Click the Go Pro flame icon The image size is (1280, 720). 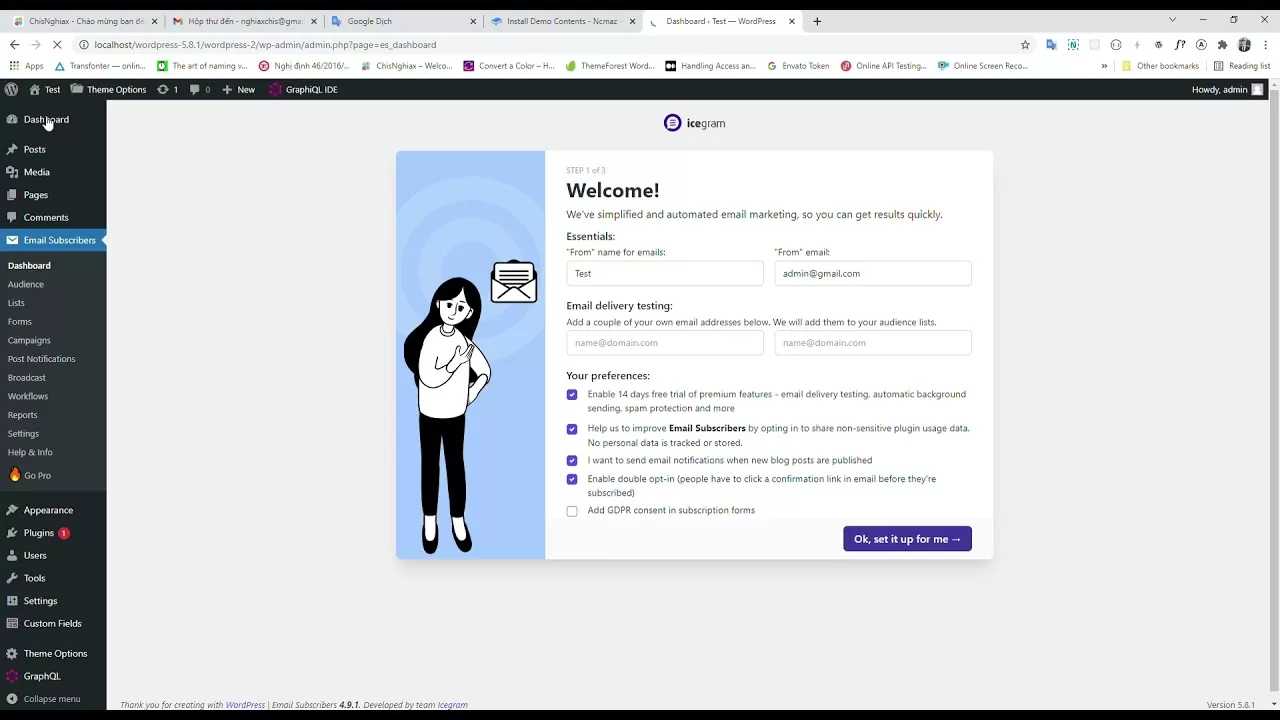[x=14, y=475]
